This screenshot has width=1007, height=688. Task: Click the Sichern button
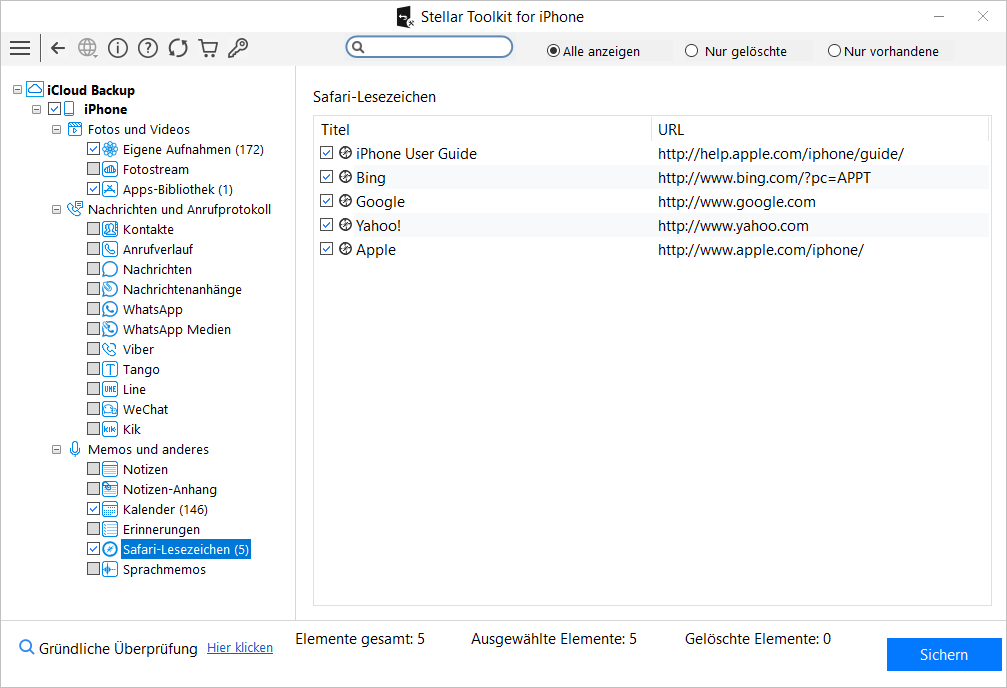point(944,655)
